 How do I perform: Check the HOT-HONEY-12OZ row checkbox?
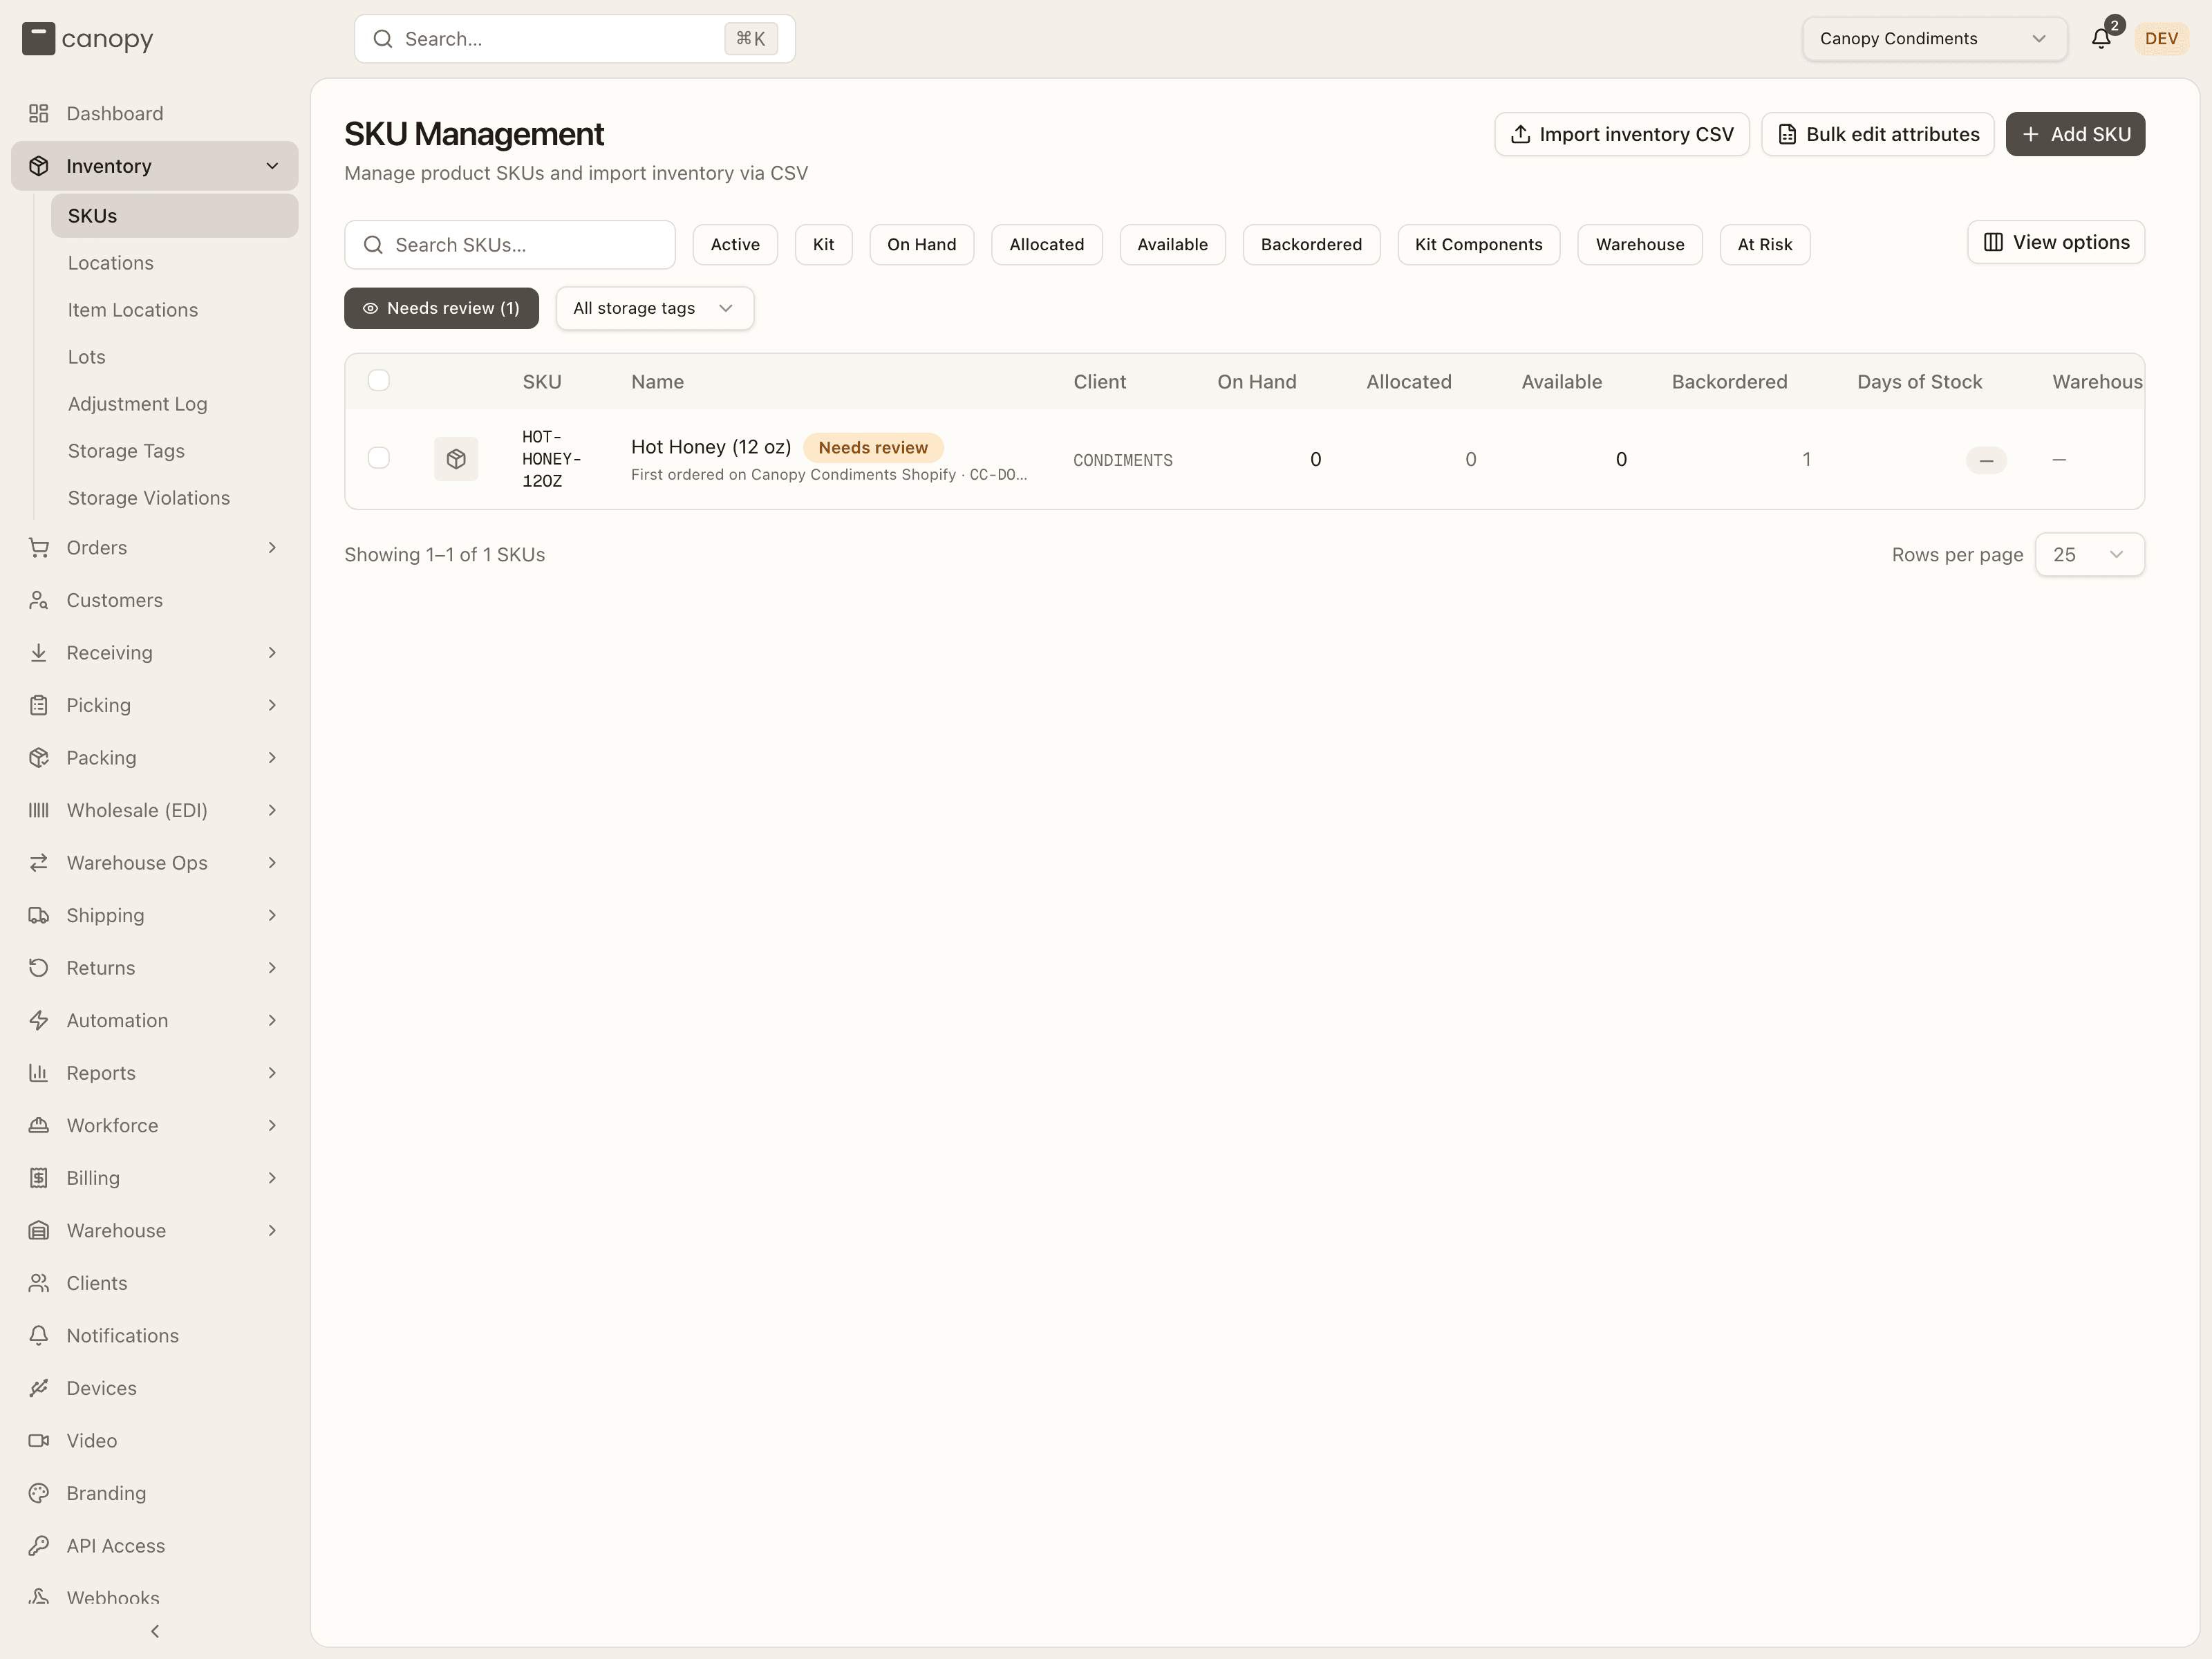click(379, 458)
